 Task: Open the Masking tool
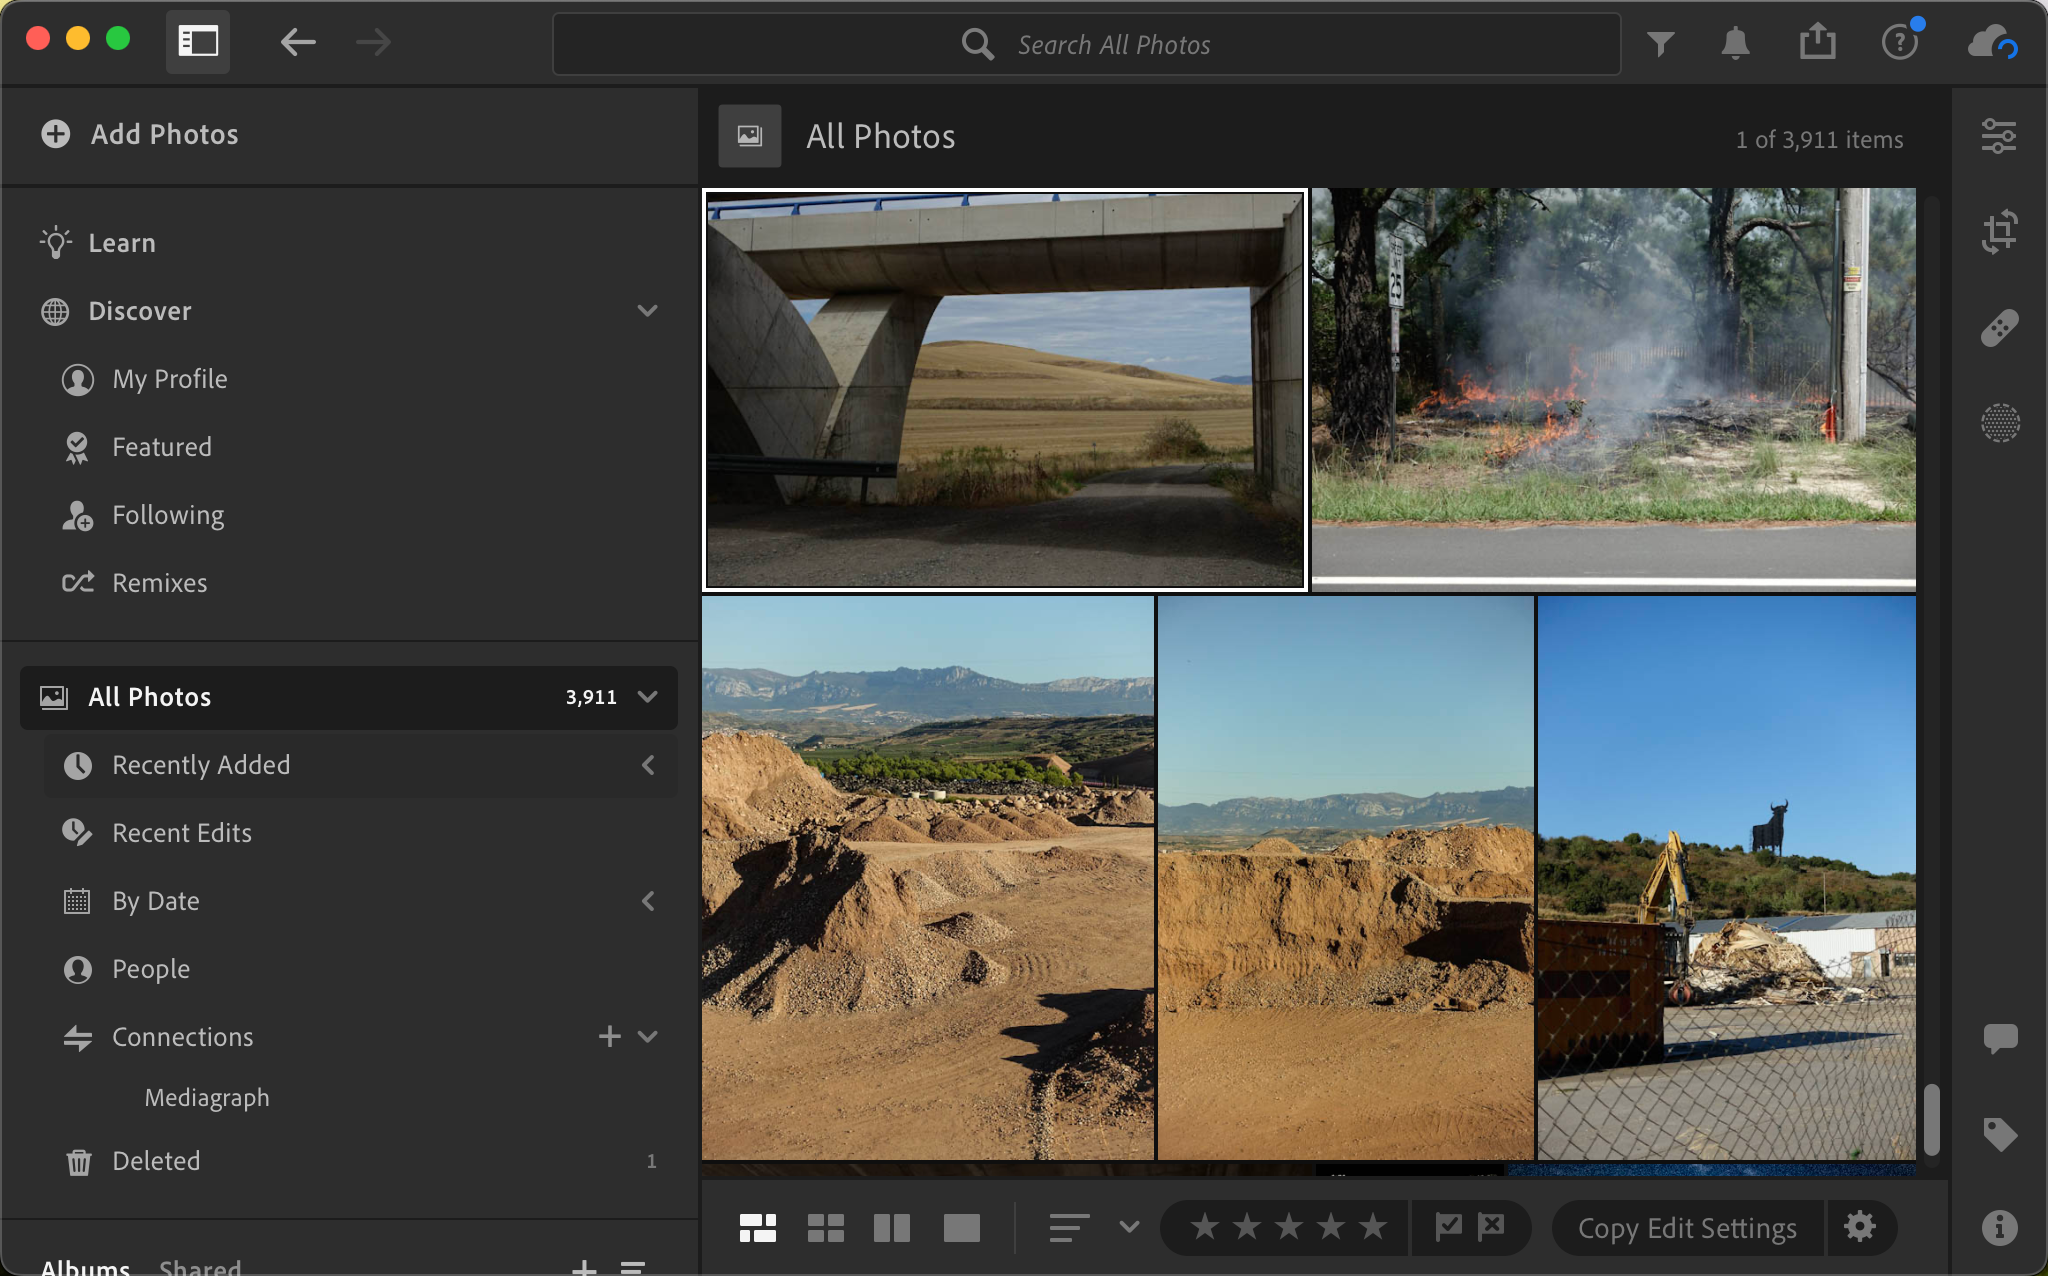1998,424
